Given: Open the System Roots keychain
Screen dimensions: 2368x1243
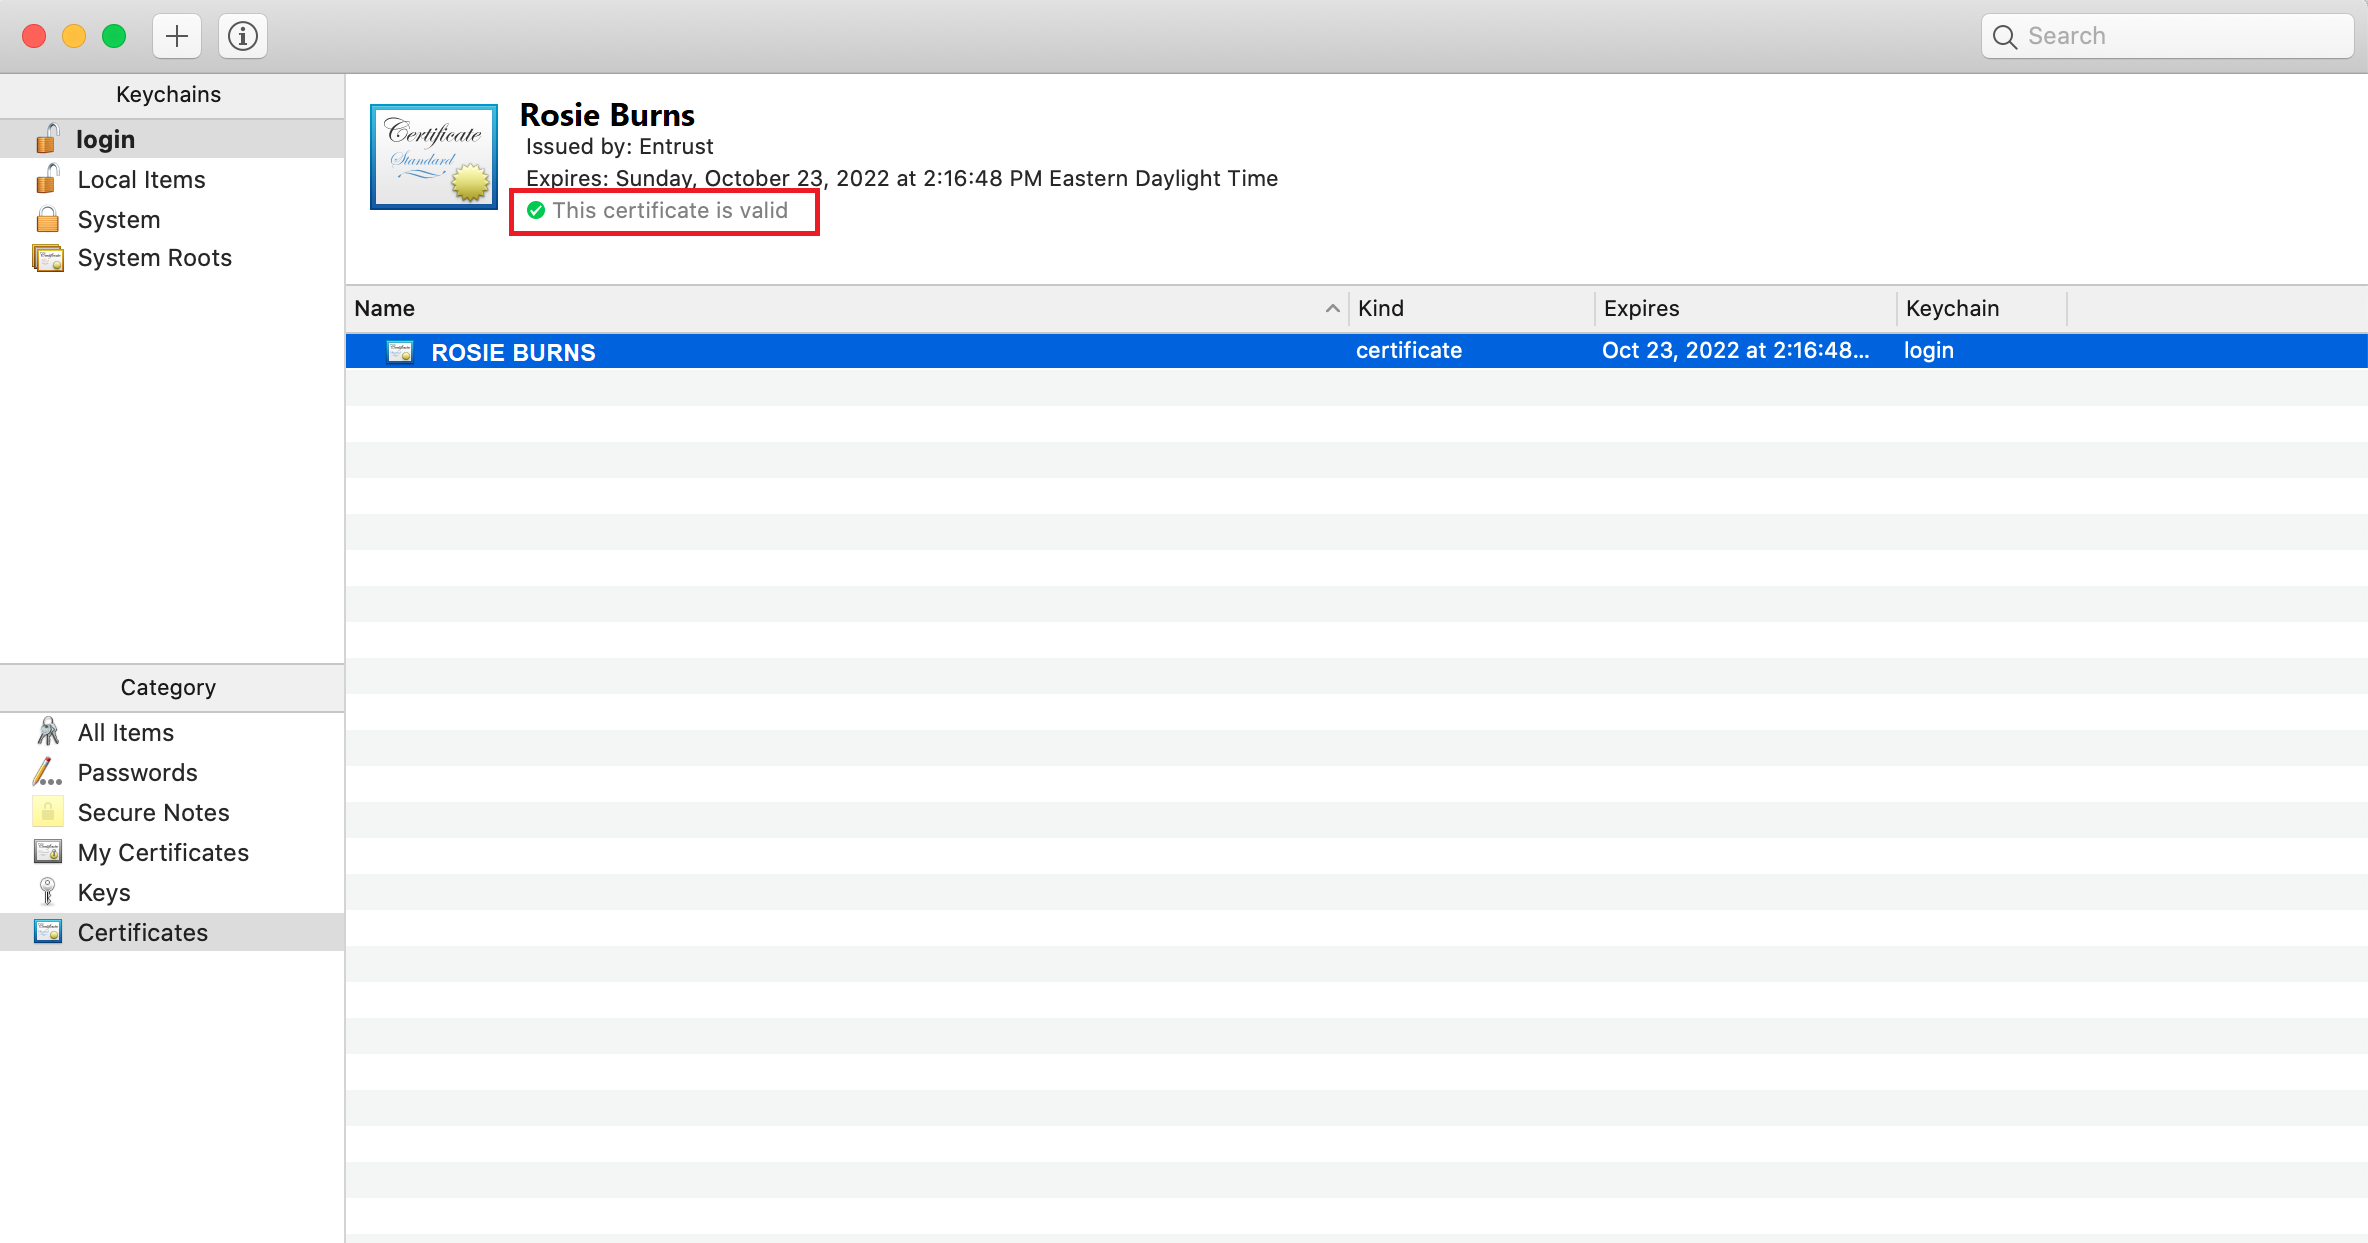Looking at the screenshot, I should [154, 258].
